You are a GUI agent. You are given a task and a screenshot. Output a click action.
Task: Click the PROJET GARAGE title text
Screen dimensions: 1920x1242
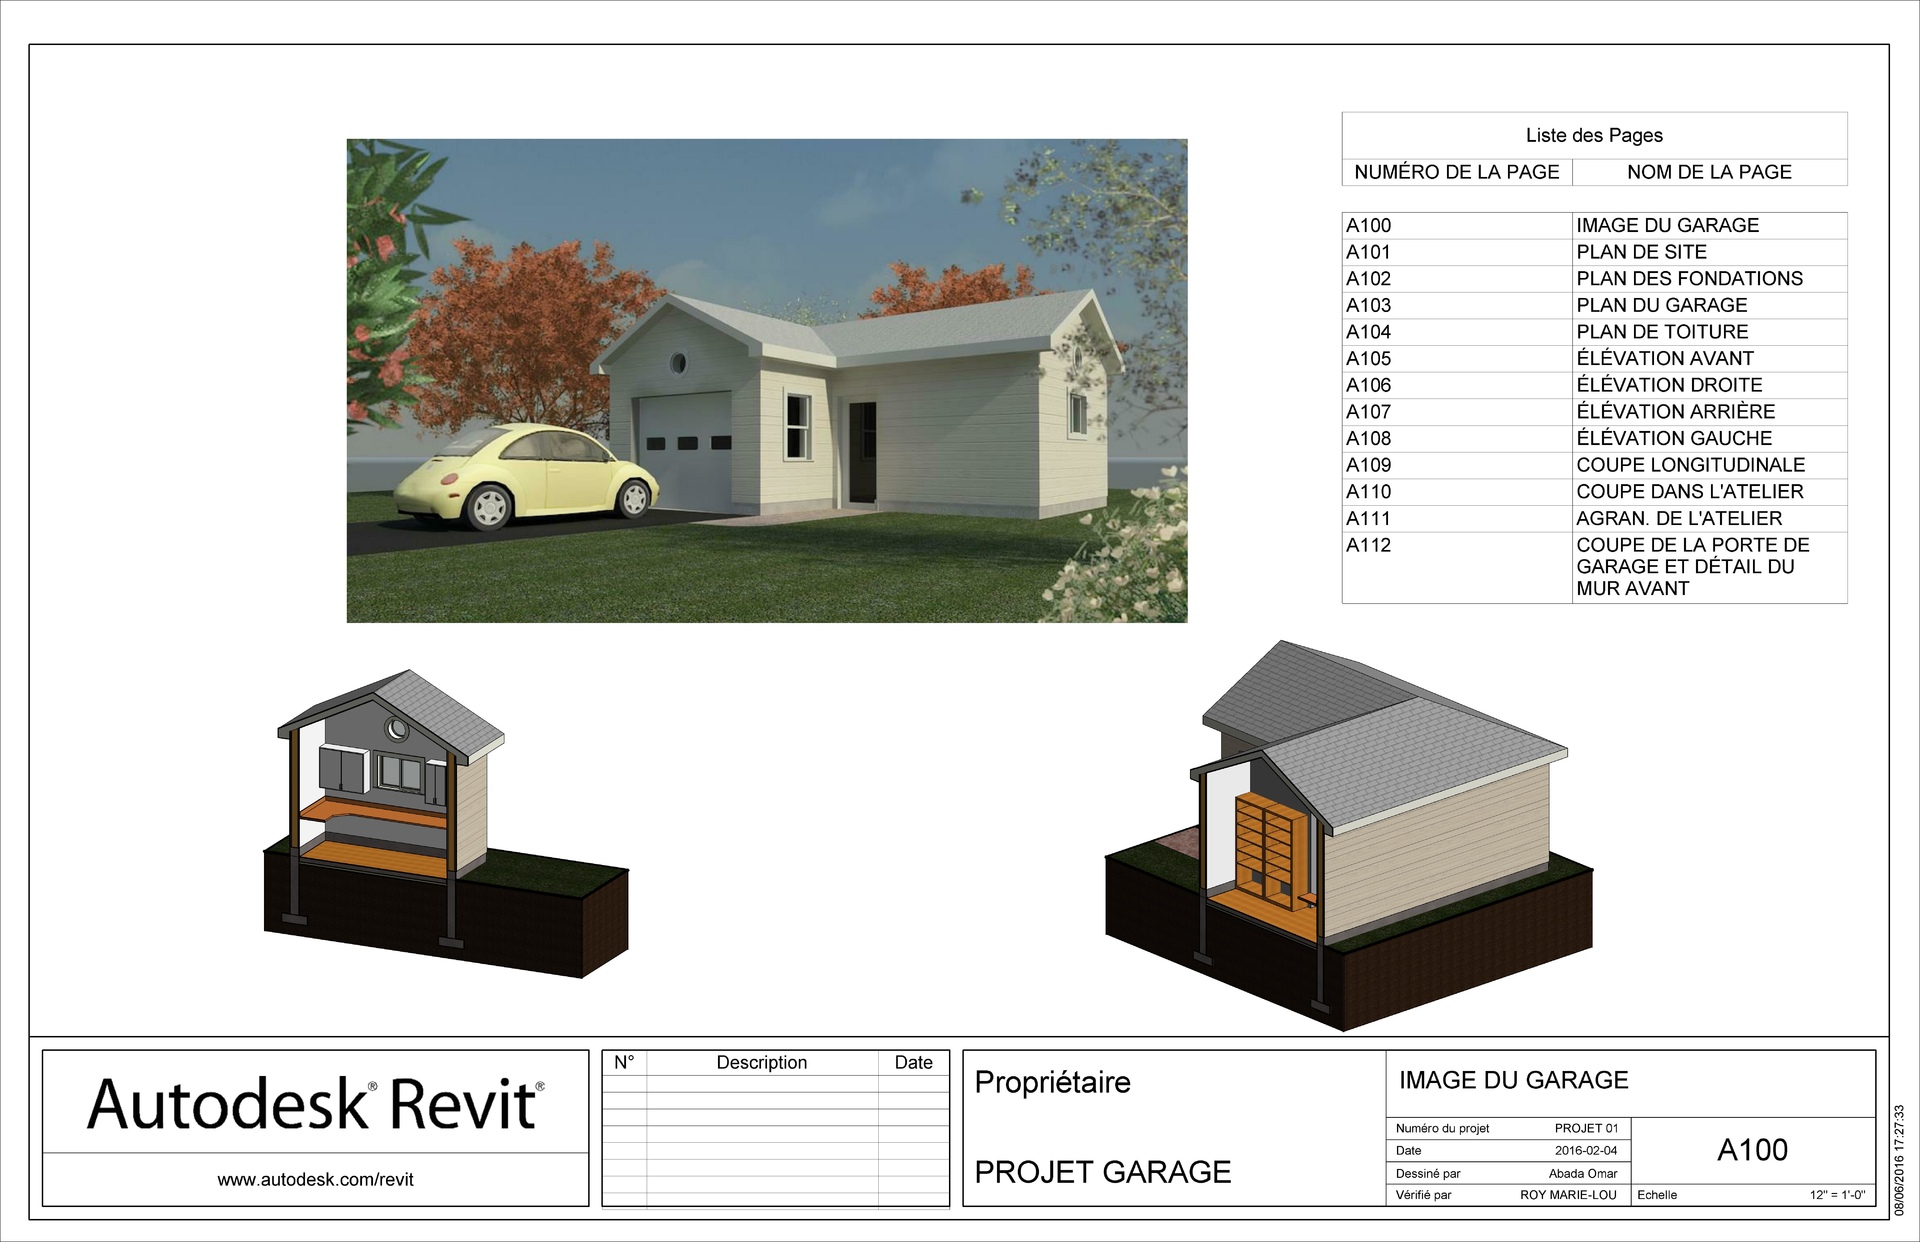pyautogui.click(x=1102, y=1172)
